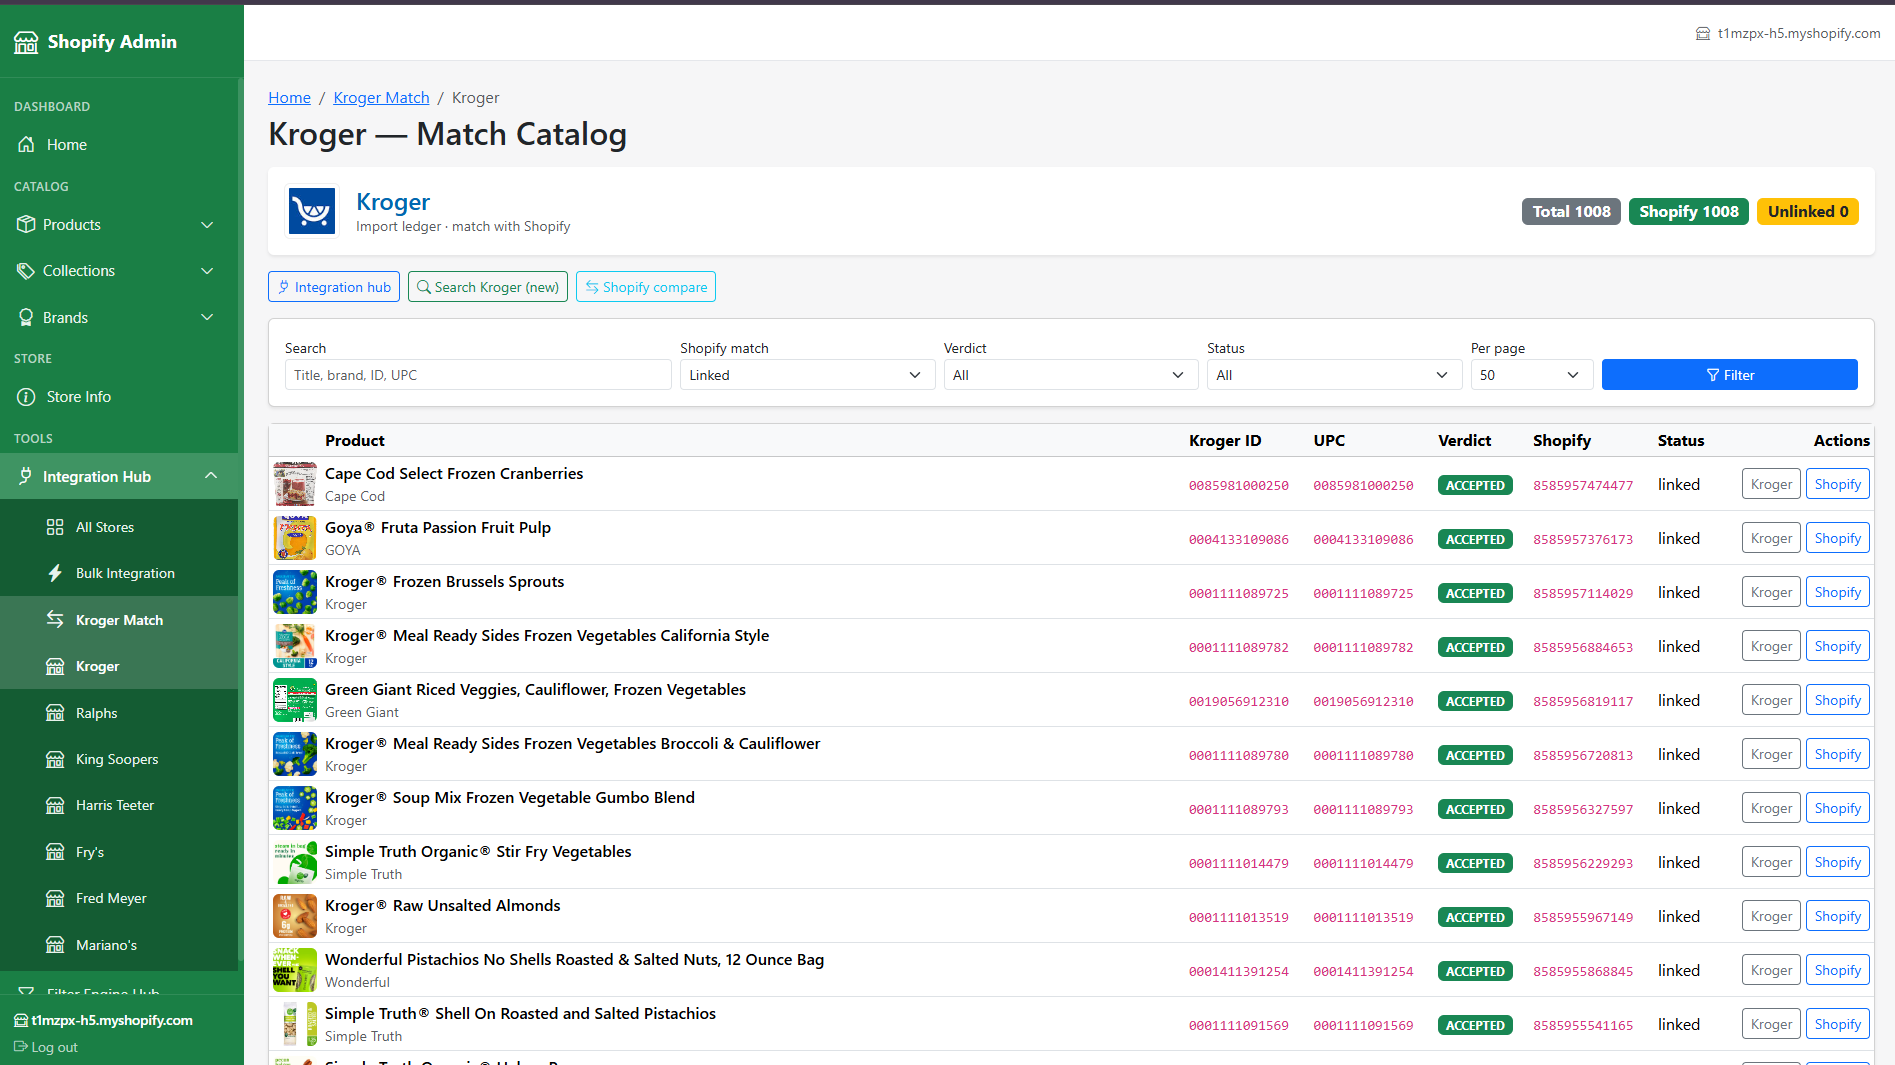Image resolution: width=1895 pixels, height=1065 pixels.
Task: Click the Integration hub button
Action: (334, 287)
